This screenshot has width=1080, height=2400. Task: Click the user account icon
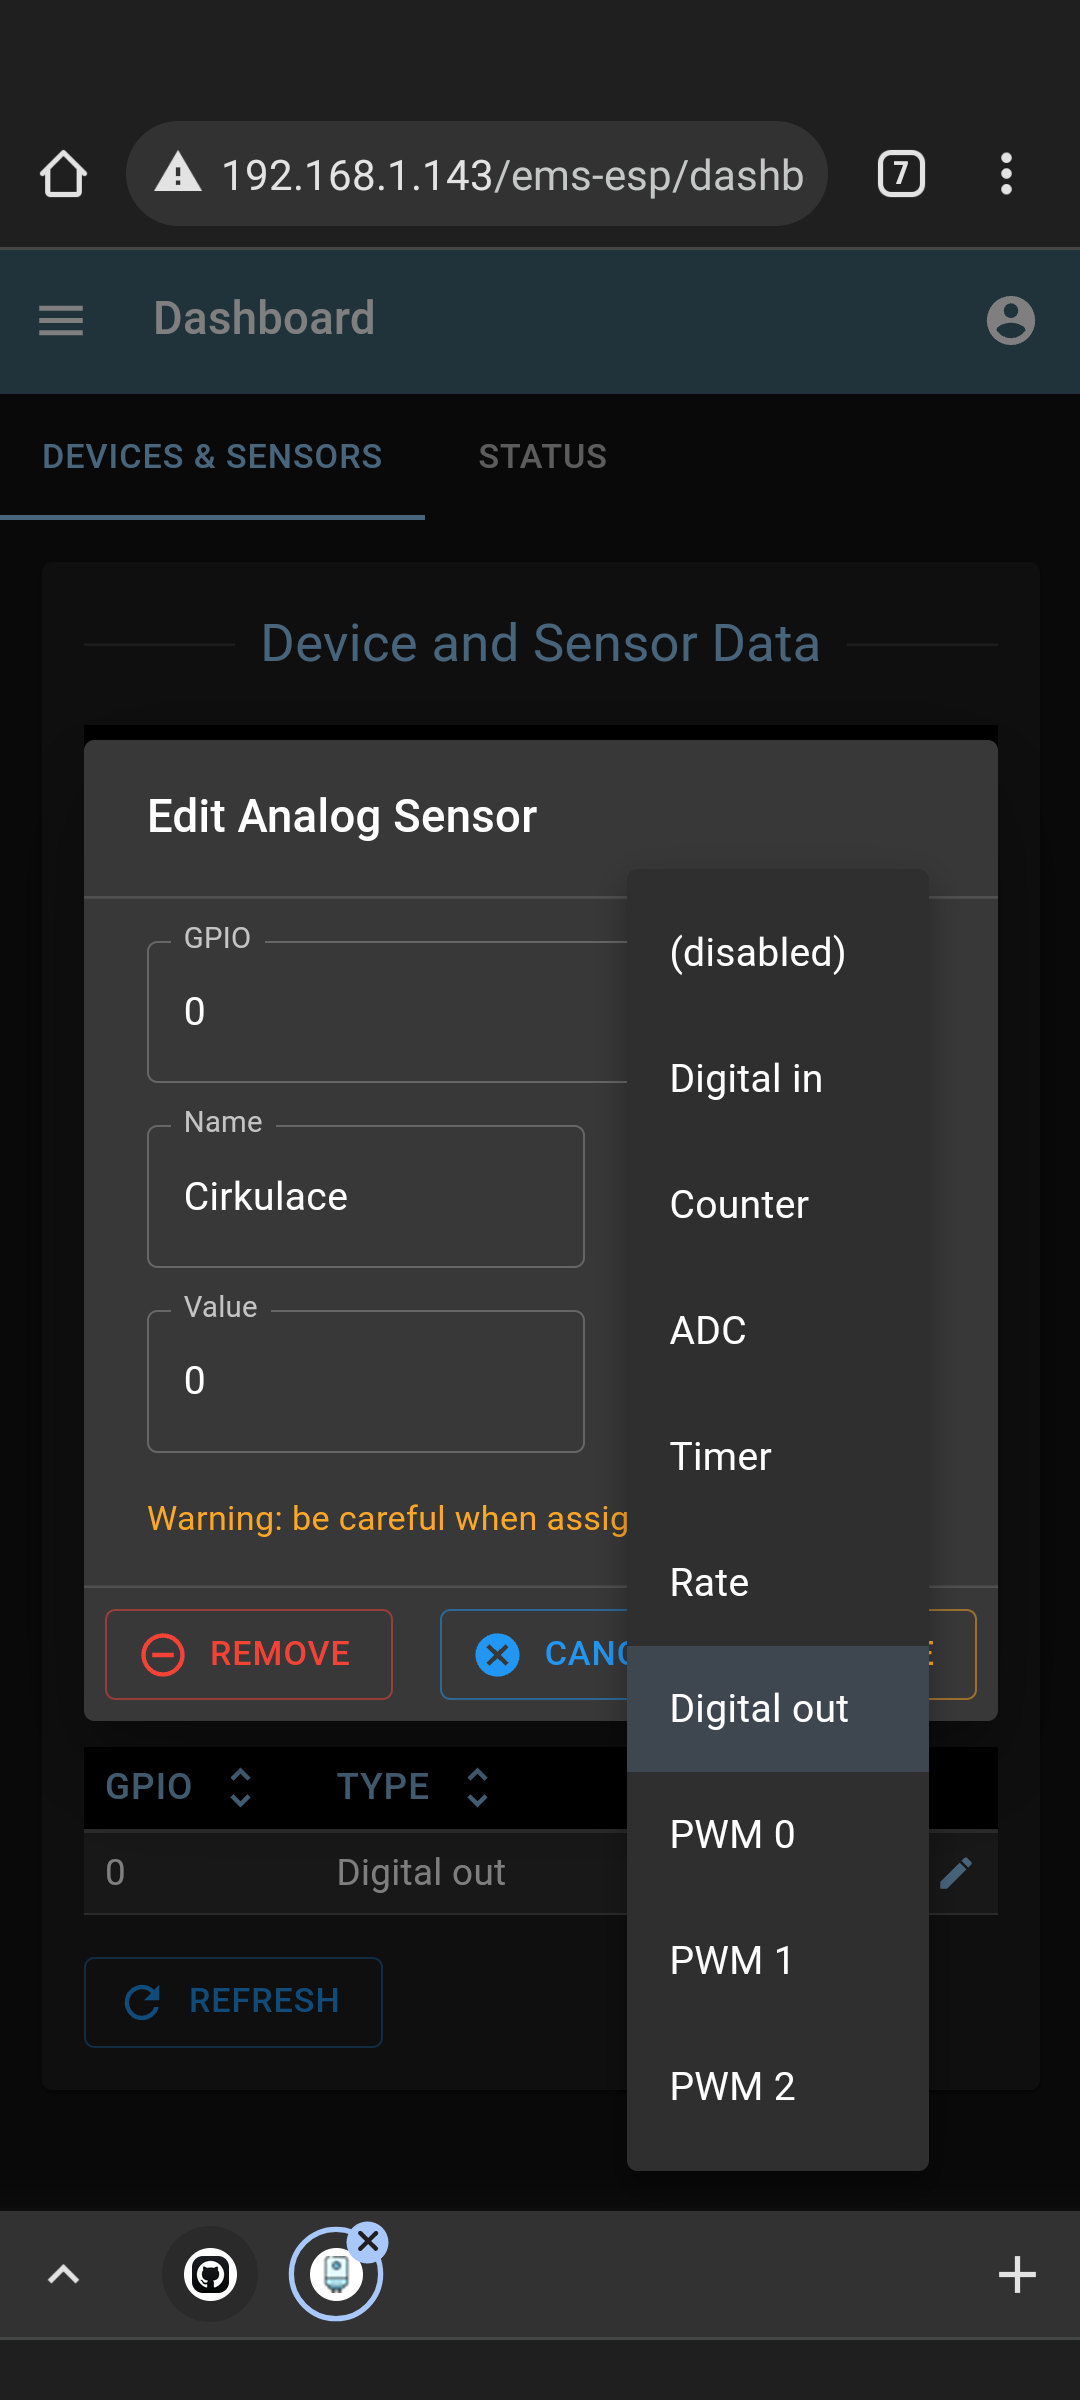click(x=1011, y=320)
